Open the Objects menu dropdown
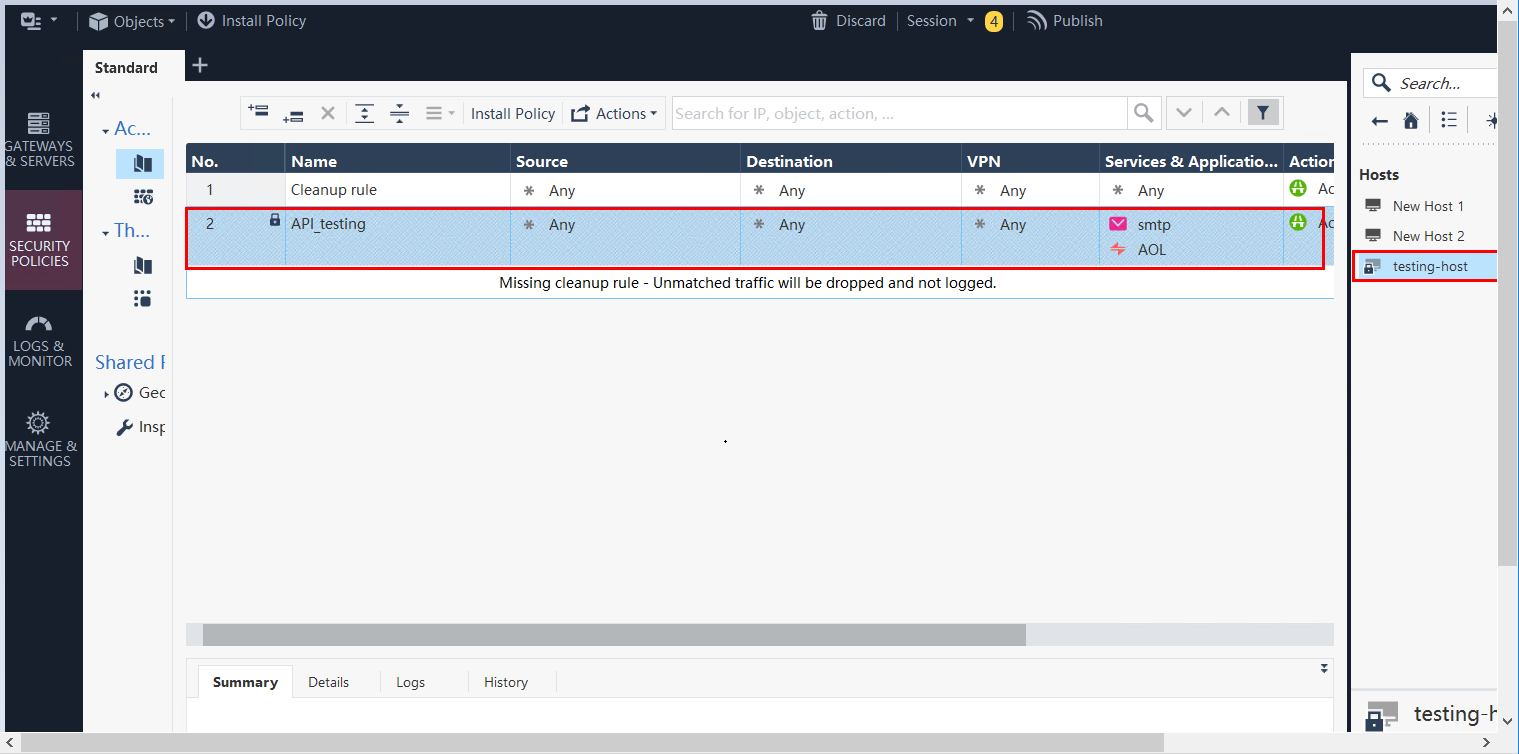1519x754 pixels. click(x=131, y=20)
